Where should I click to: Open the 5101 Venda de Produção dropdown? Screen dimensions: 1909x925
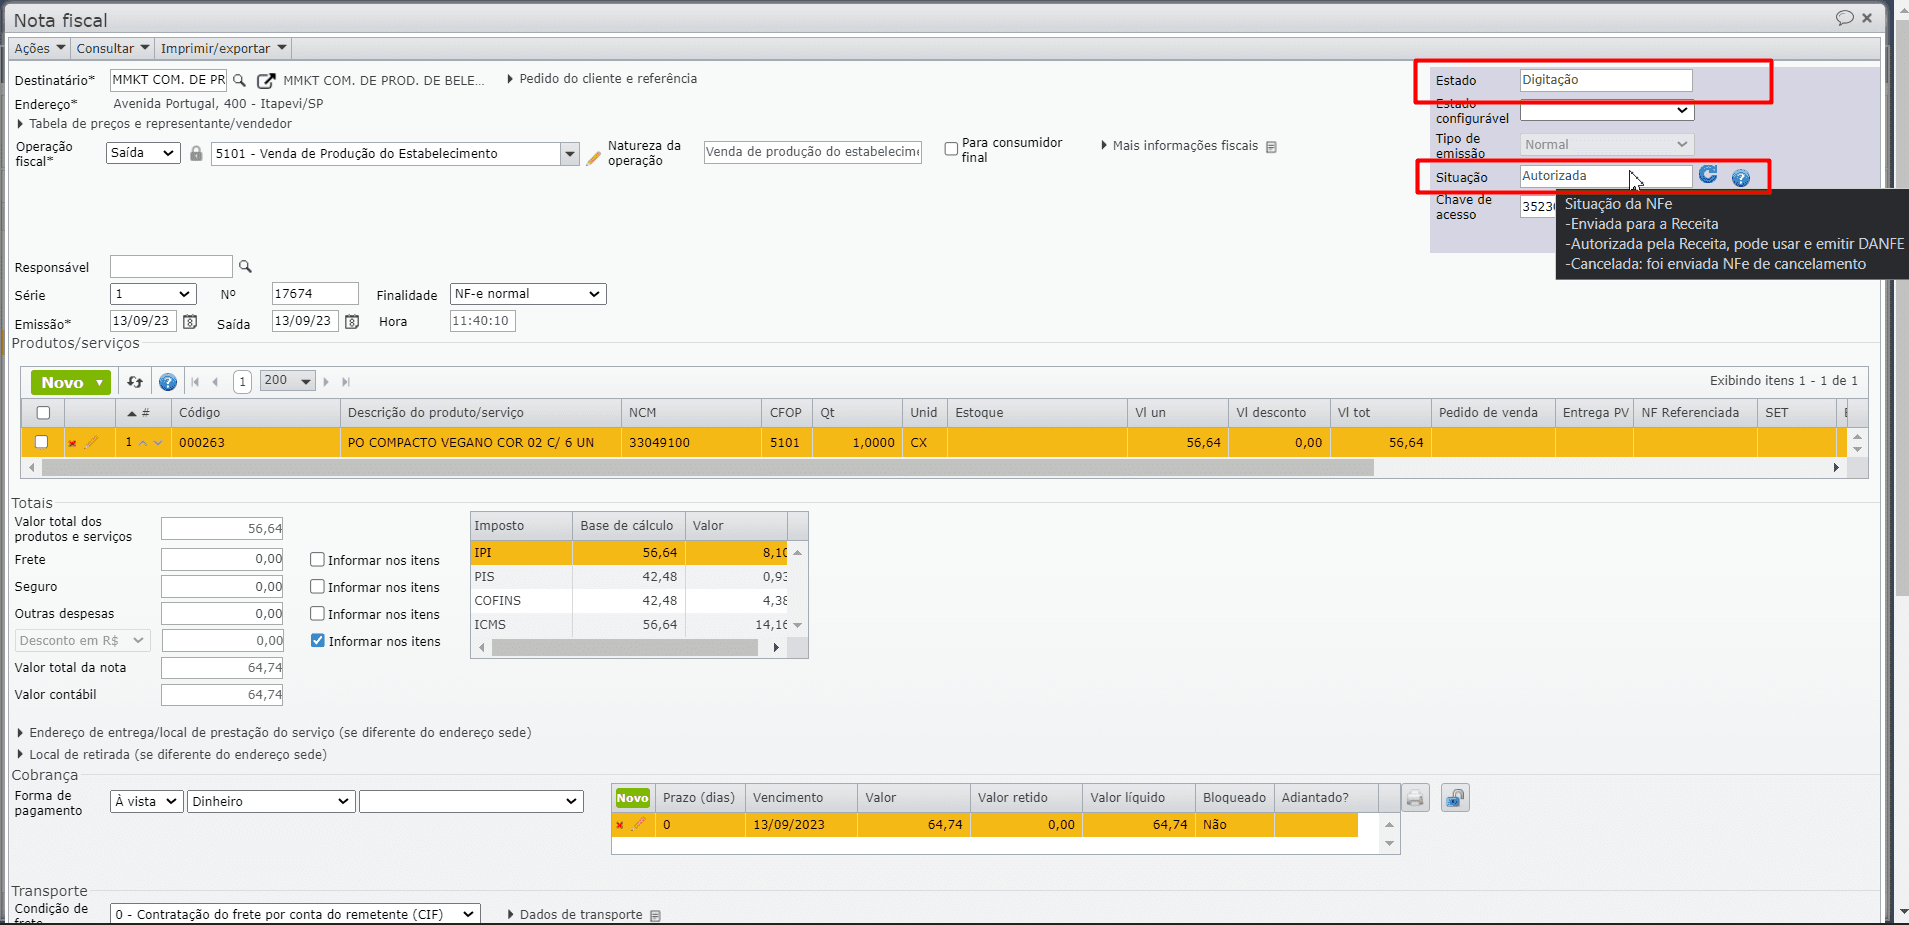pos(569,154)
